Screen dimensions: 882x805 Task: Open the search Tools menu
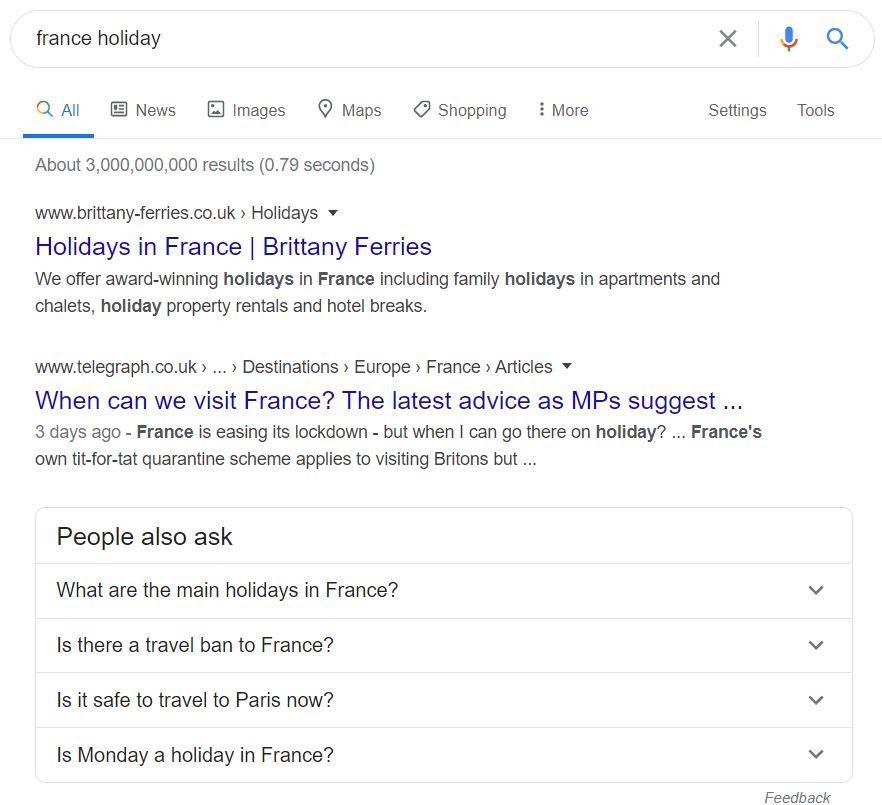tap(815, 110)
